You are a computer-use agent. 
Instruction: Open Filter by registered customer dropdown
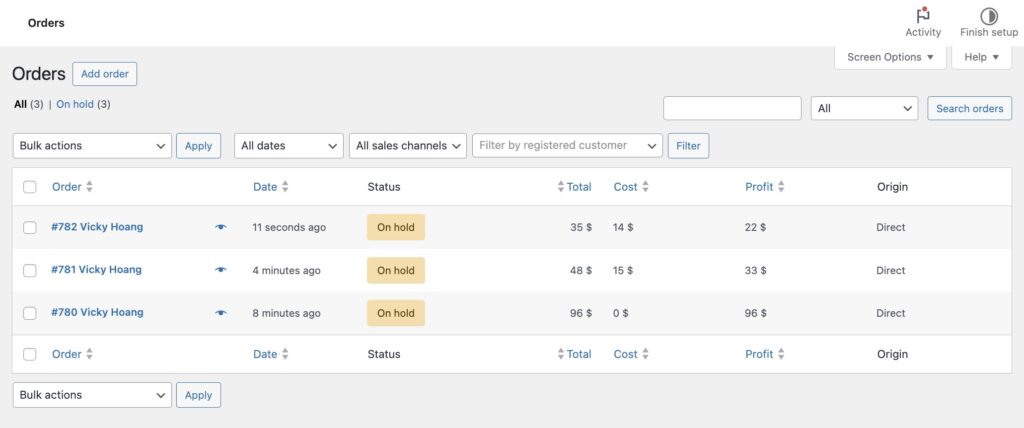(568, 146)
